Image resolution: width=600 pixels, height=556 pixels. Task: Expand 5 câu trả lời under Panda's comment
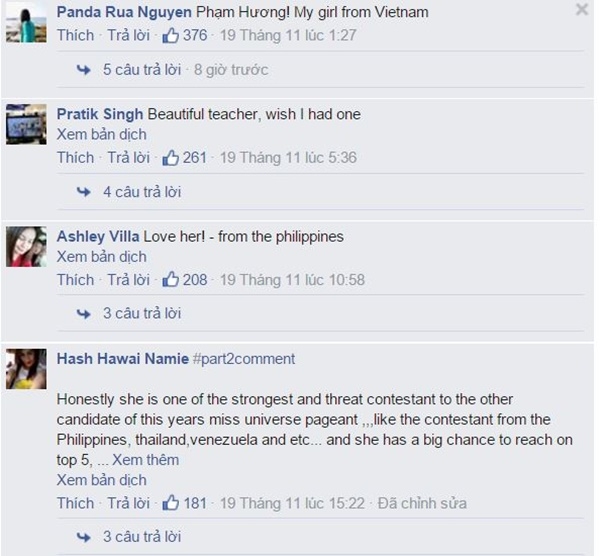click(142, 70)
